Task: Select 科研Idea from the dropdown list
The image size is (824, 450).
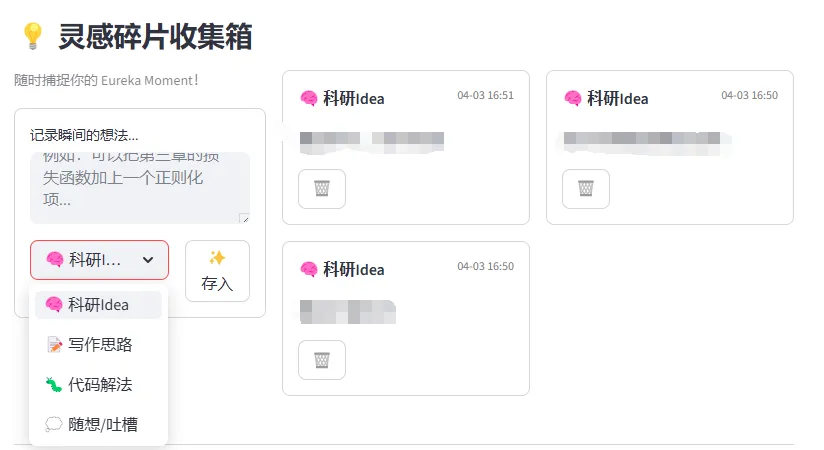Action: pyautogui.click(x=98, y=305)
